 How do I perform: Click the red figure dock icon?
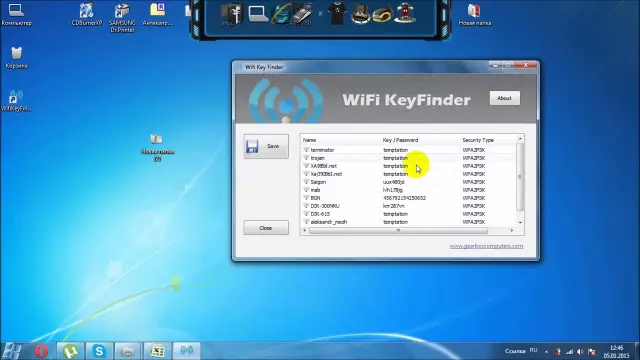coord(405,13)
